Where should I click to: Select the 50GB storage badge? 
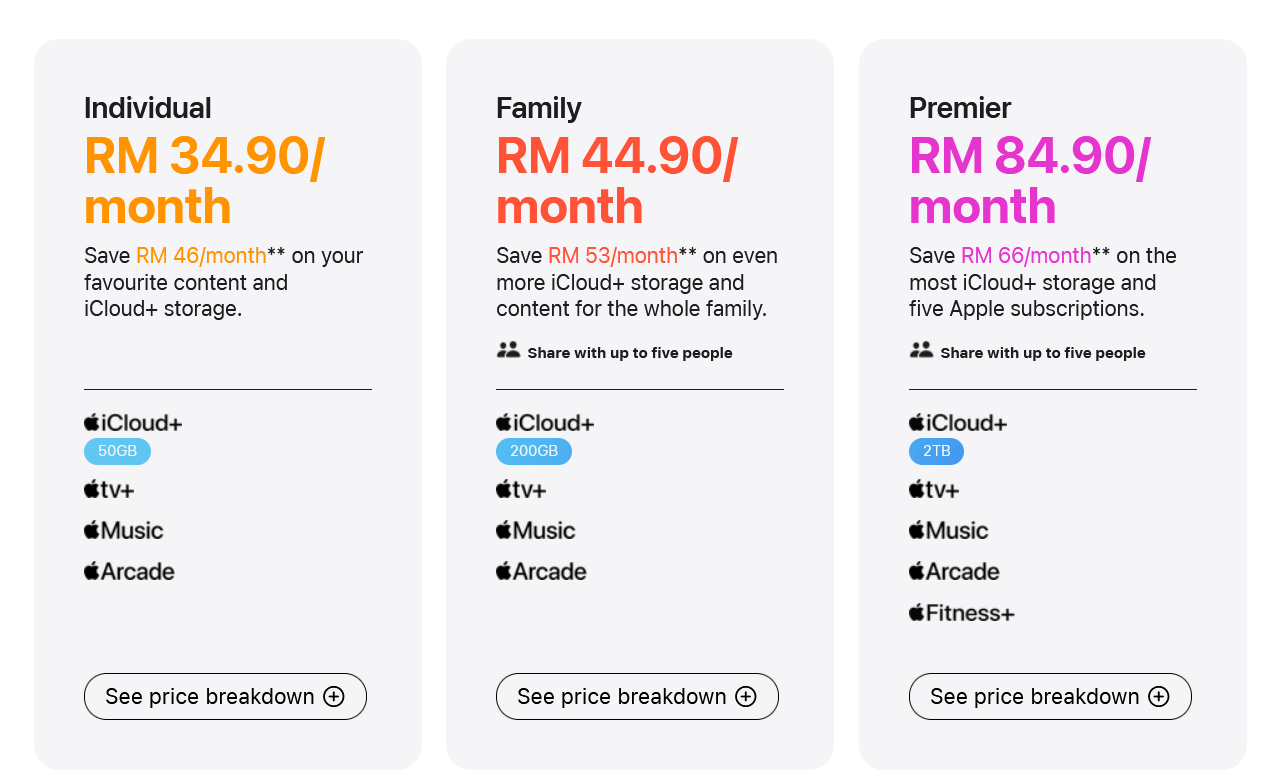pos(117,451)
